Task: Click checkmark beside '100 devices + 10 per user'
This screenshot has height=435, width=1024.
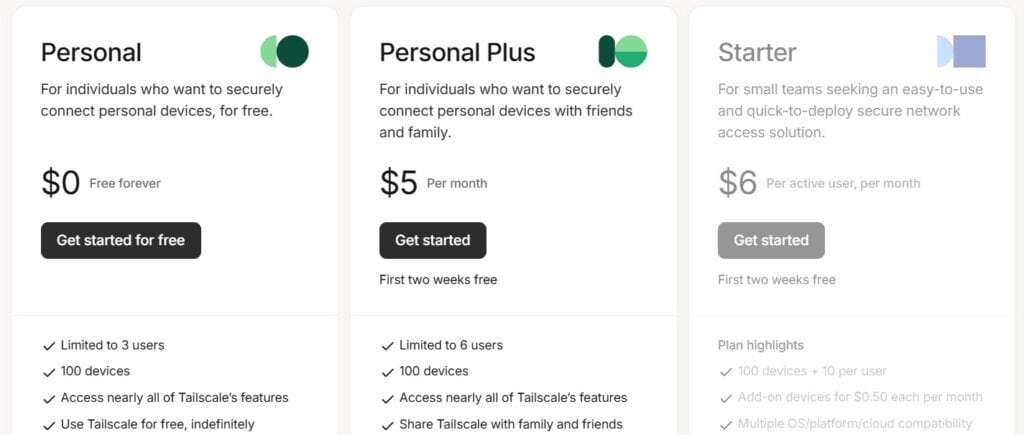Action: click(x=726, y=372)
